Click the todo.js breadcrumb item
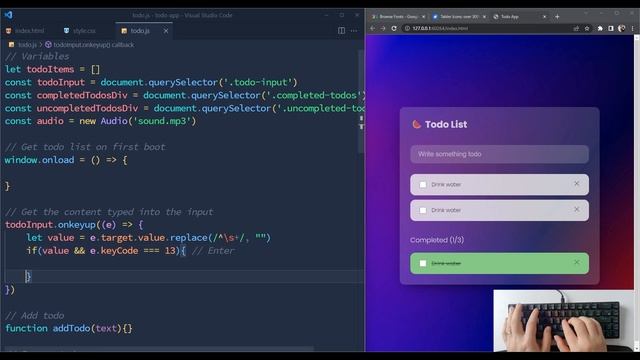The image size is (640, 360). coord(24,44)
